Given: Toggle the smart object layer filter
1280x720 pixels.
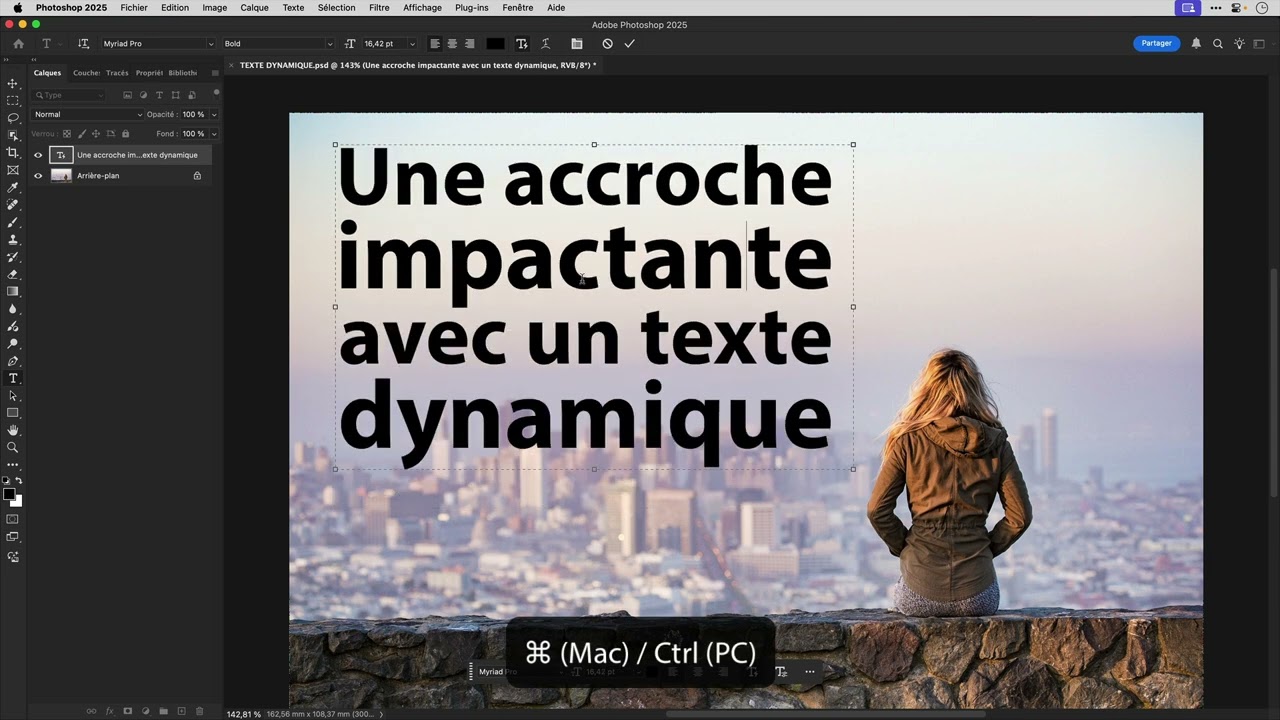Looking at the screenshot, I should (191, 95).
